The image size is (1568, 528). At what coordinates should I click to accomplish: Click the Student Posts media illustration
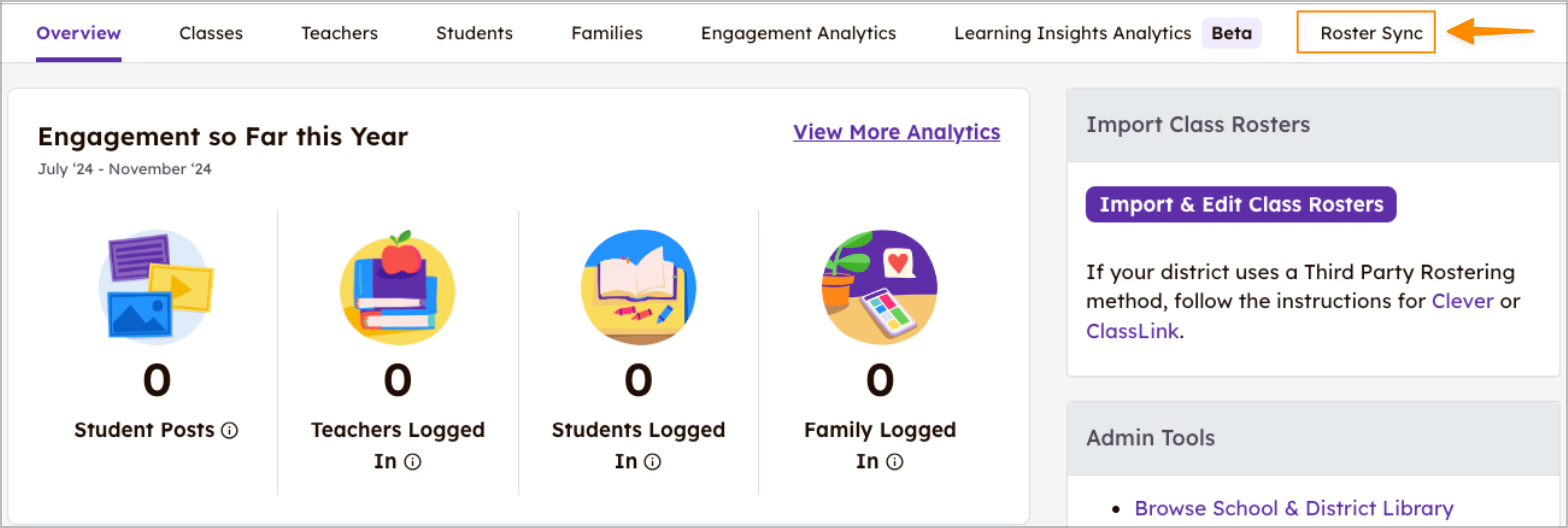click(157, 286)
